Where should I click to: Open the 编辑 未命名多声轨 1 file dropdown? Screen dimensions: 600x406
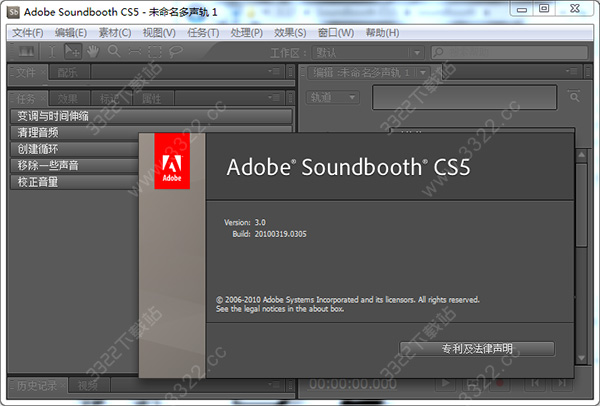tap(368, 72)
